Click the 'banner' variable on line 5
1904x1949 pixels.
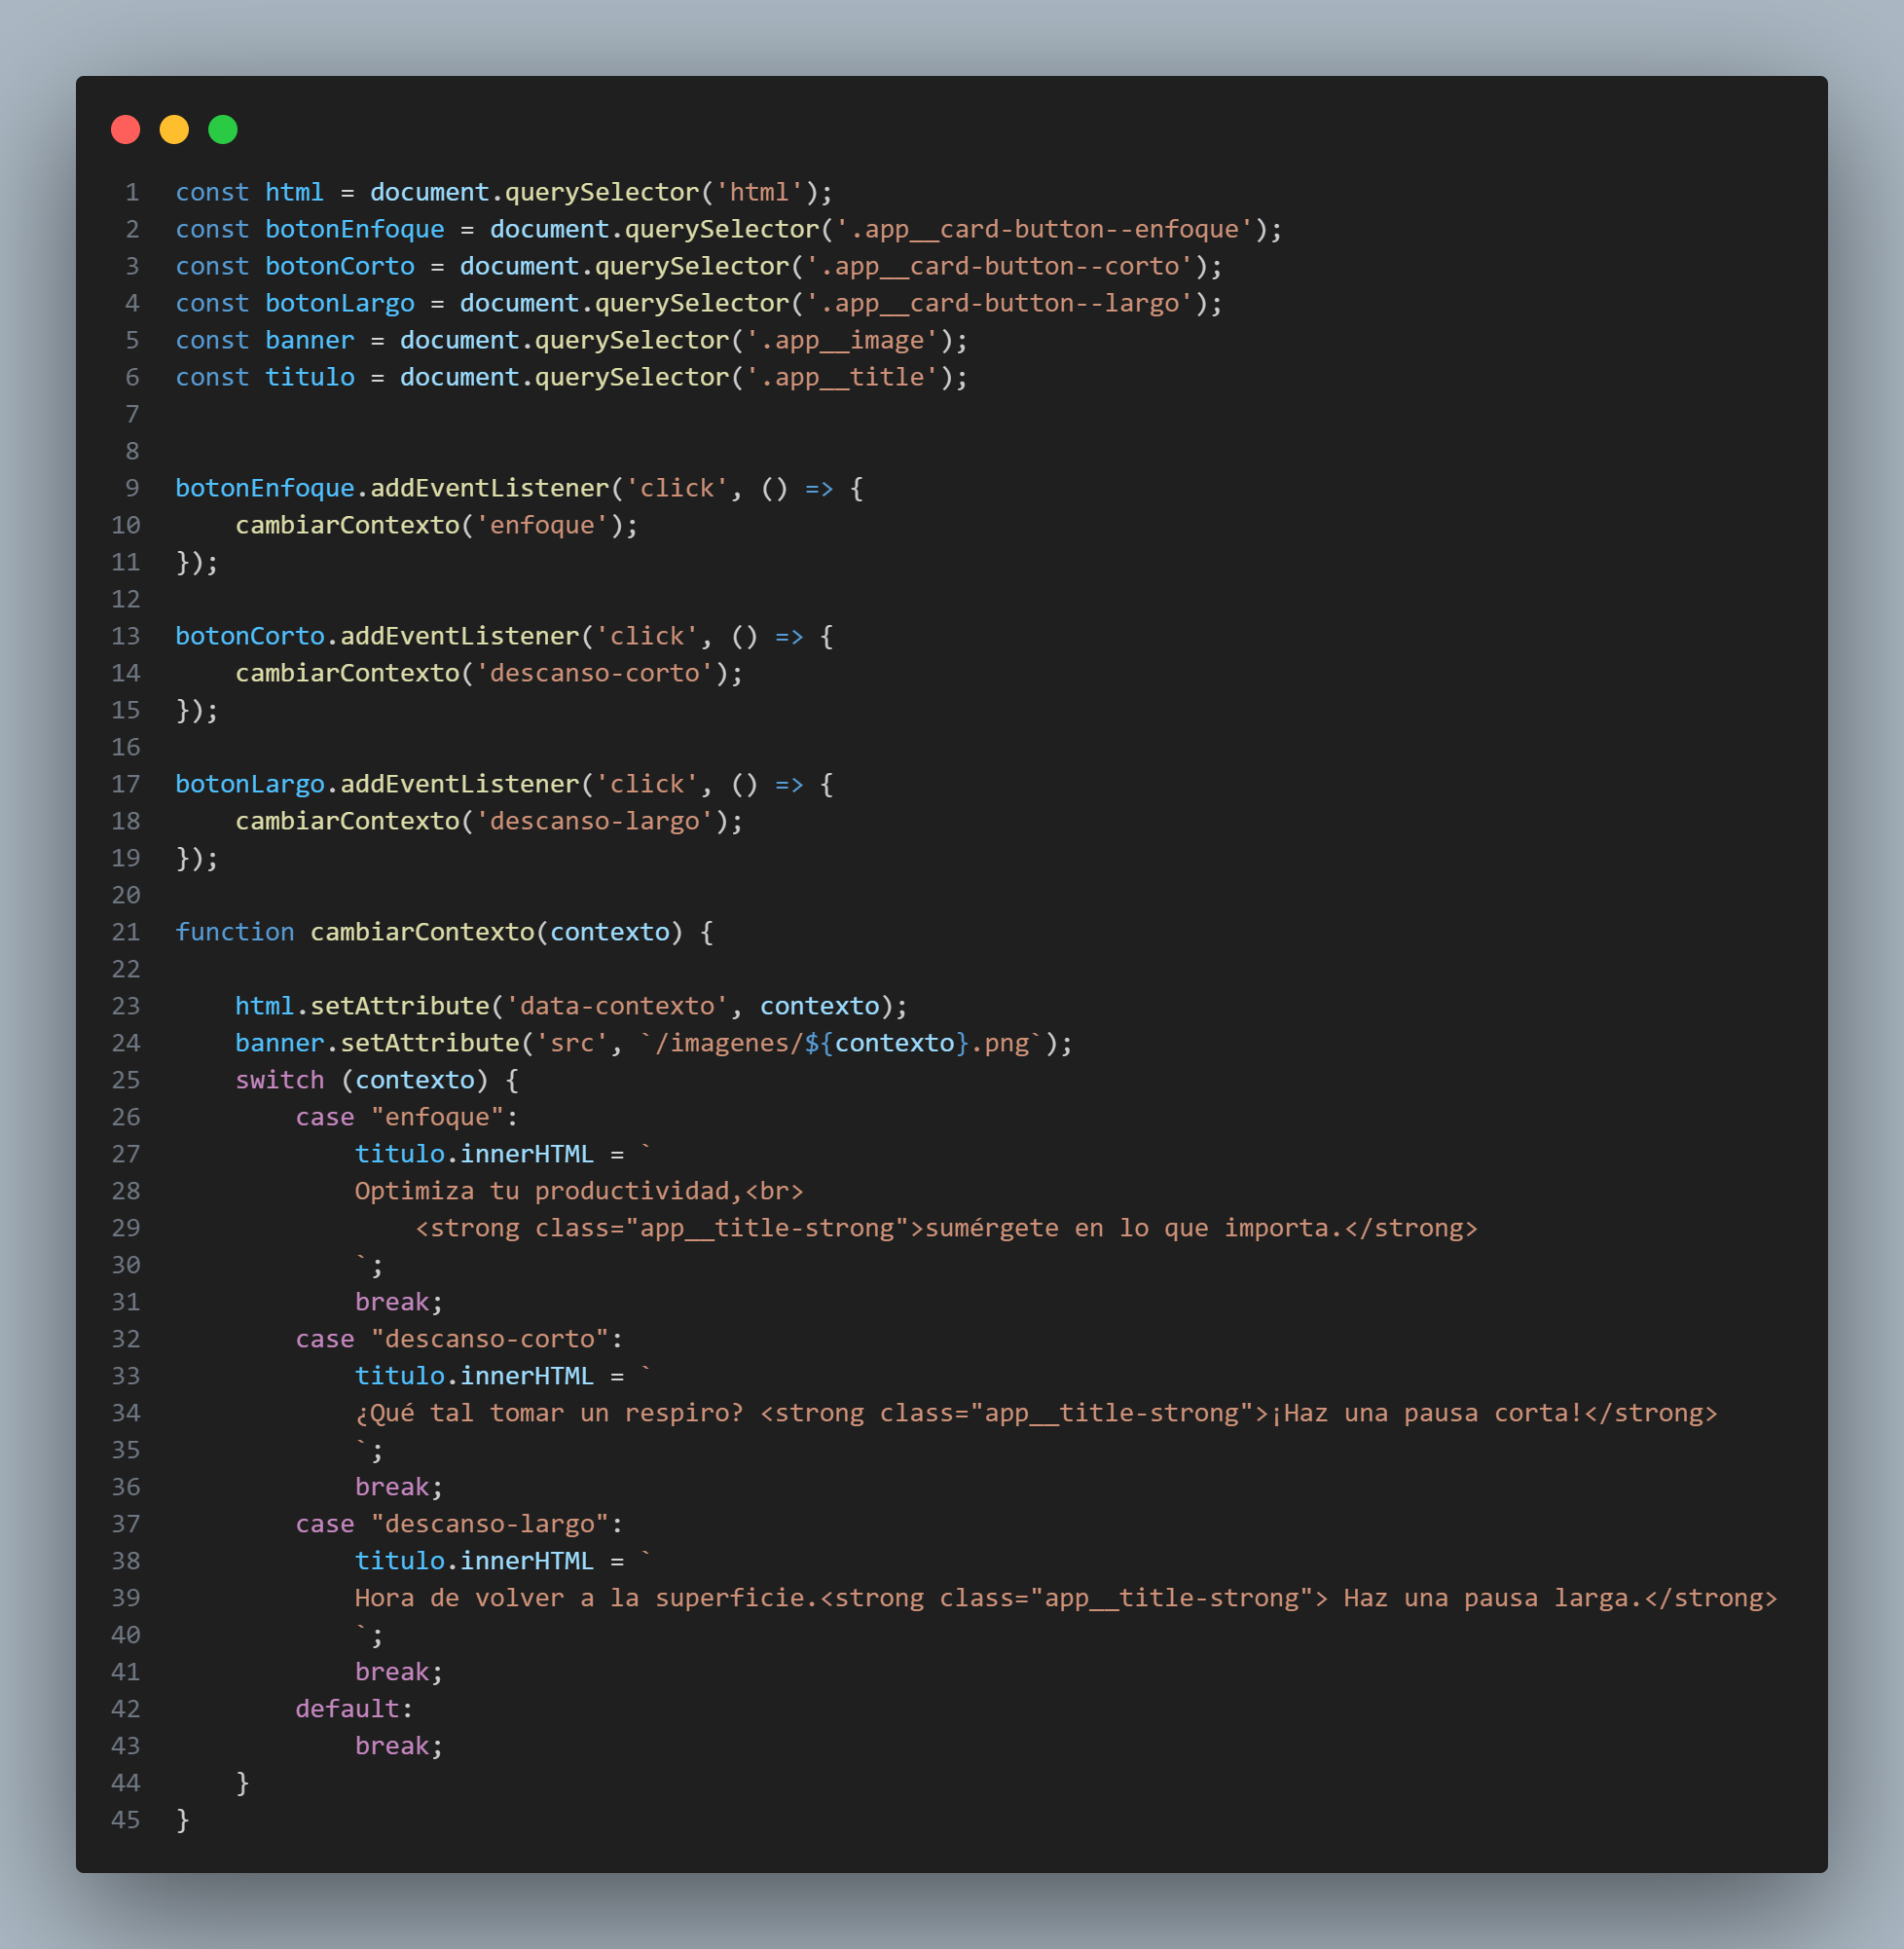tap(310, 340)
